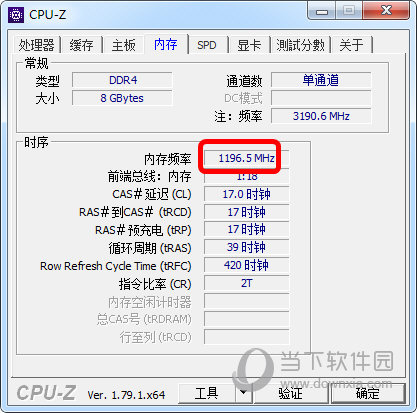The image size is (417, 413).
Task: Close the CPU-Z window
Action: coord(386,11)
